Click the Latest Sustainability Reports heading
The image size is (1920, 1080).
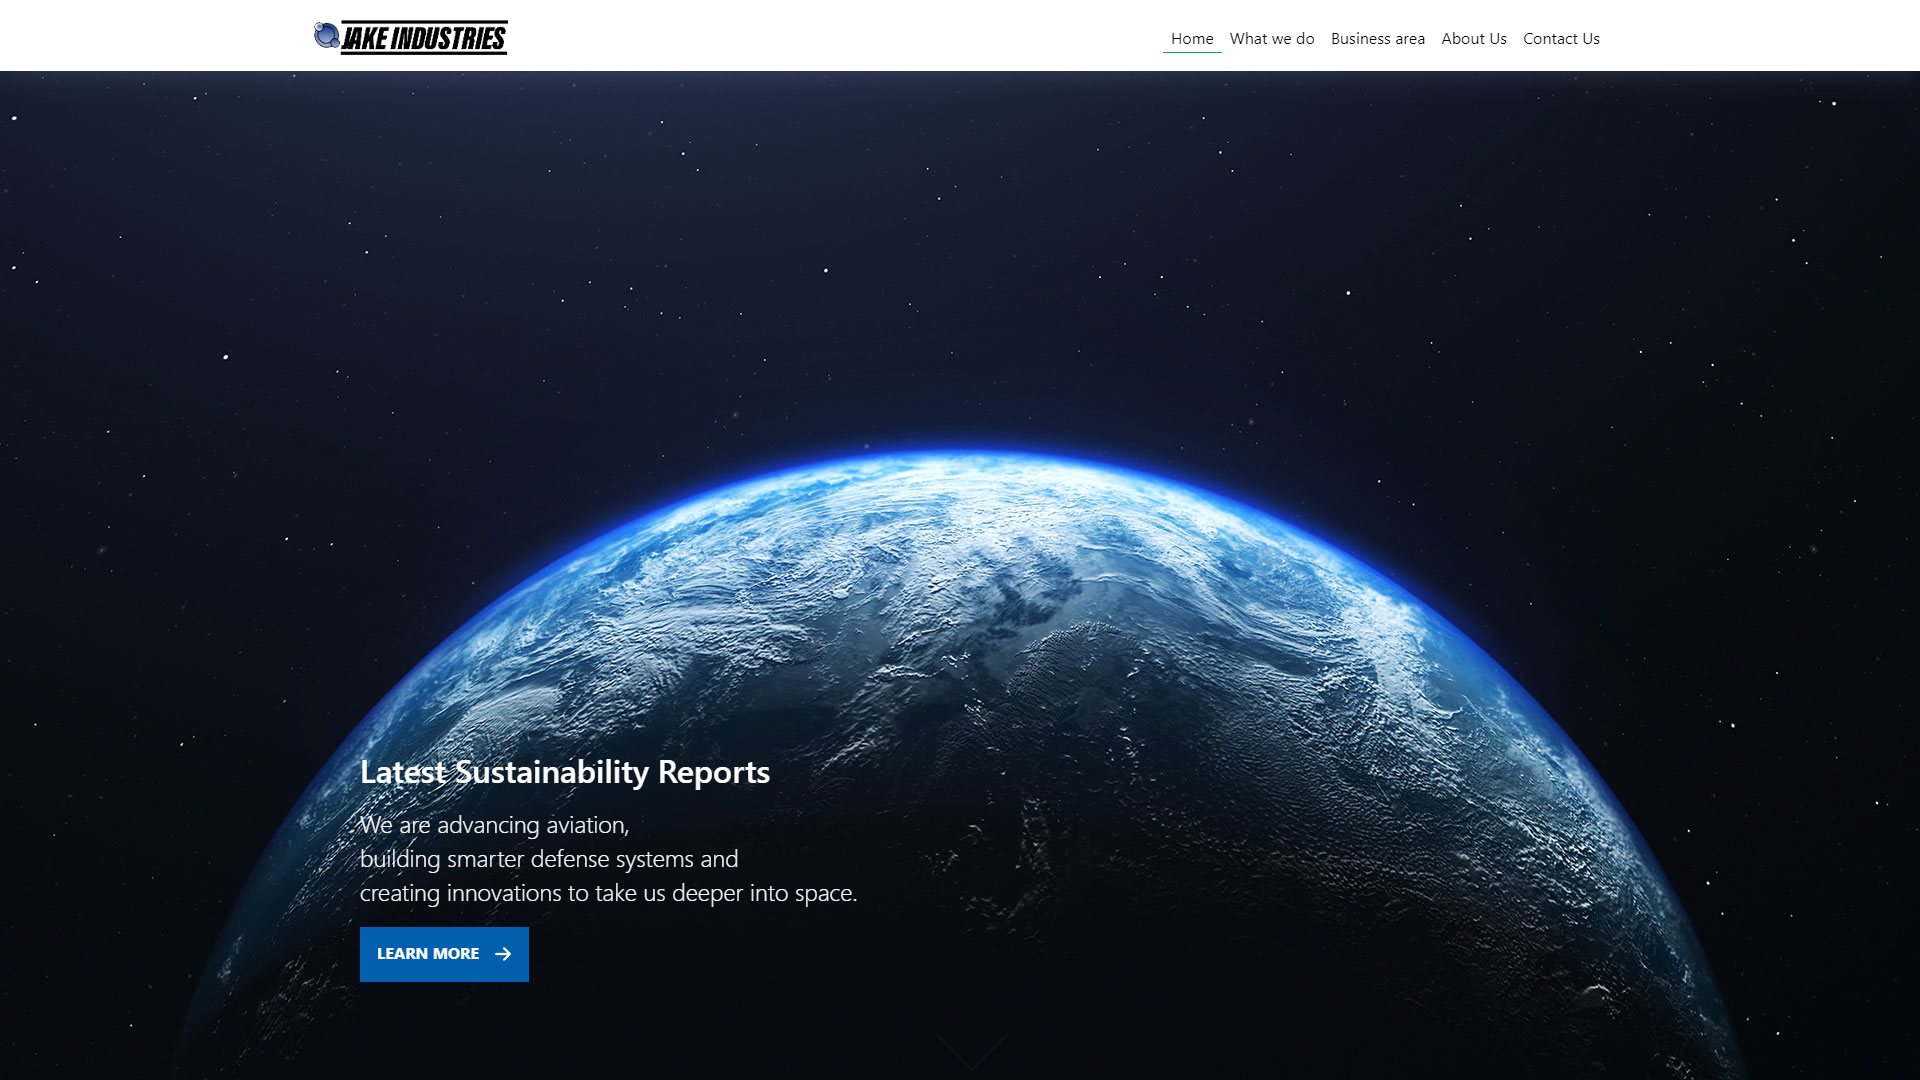pyautogui.click(x=564, y=772)
